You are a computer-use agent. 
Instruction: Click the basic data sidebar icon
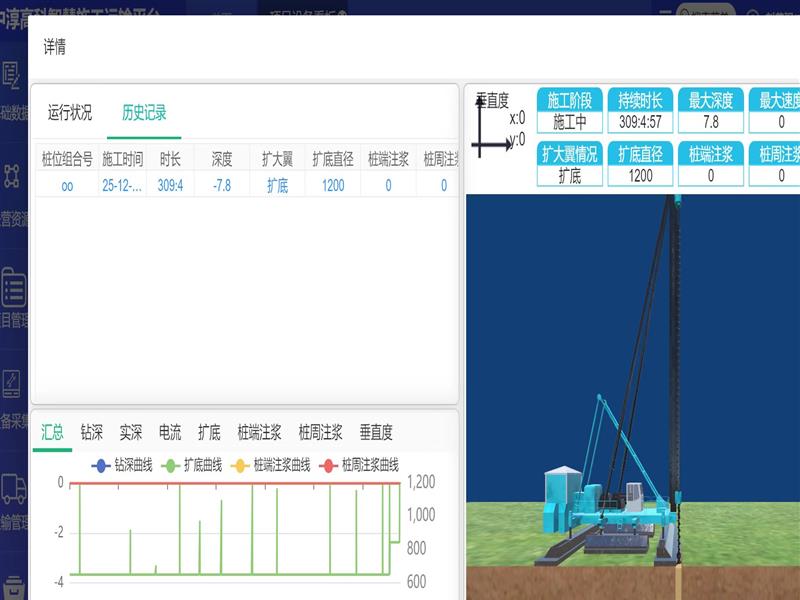tap(12, 76)
